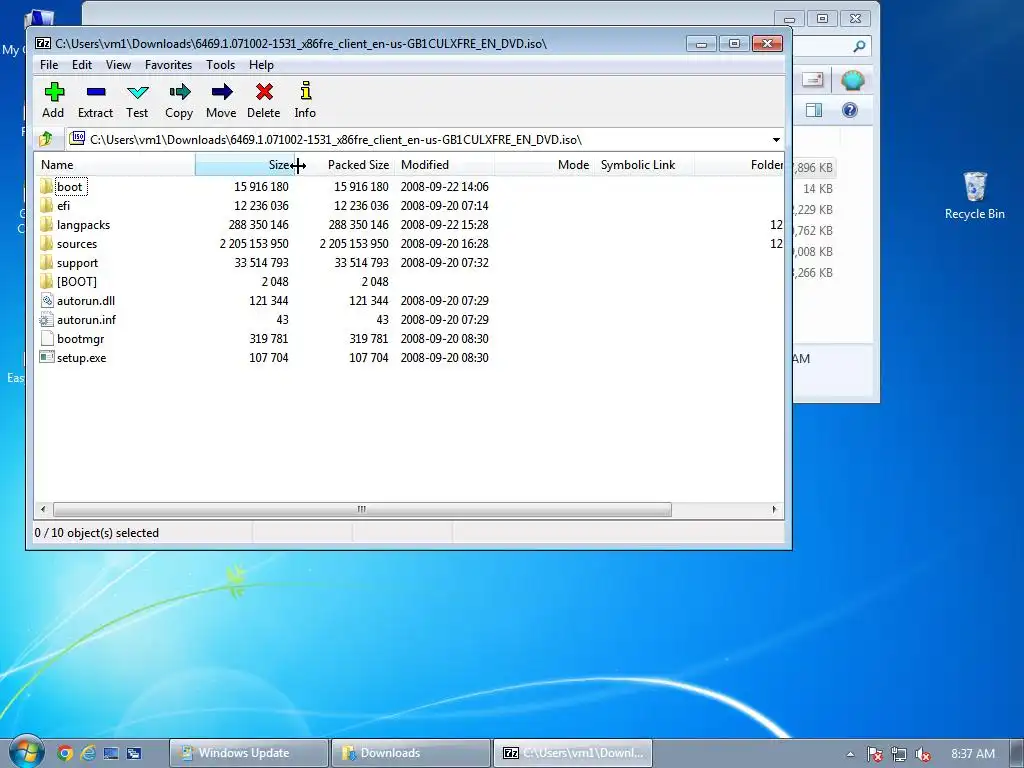The height and width of the screenshot is (768, 1024).
Task: Click the Info toolbar icon
Action: click(x=305, y=91)
